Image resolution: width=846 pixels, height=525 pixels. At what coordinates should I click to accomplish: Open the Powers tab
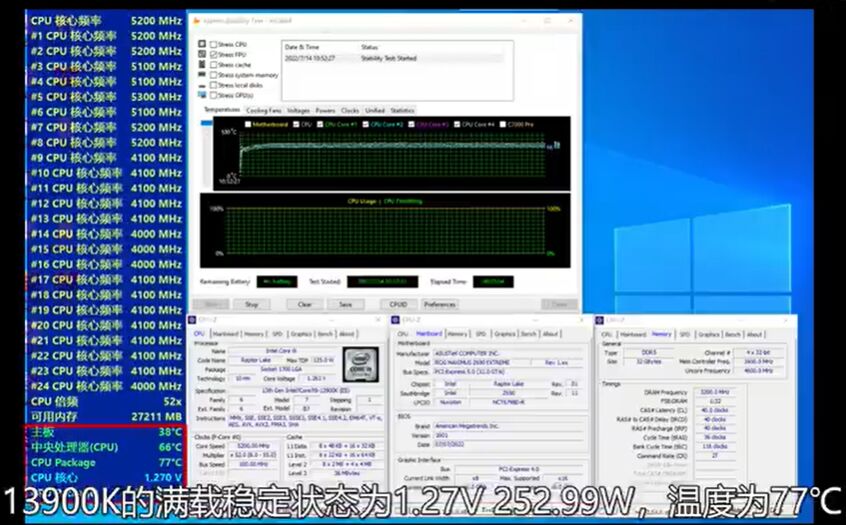pos(325,110)
